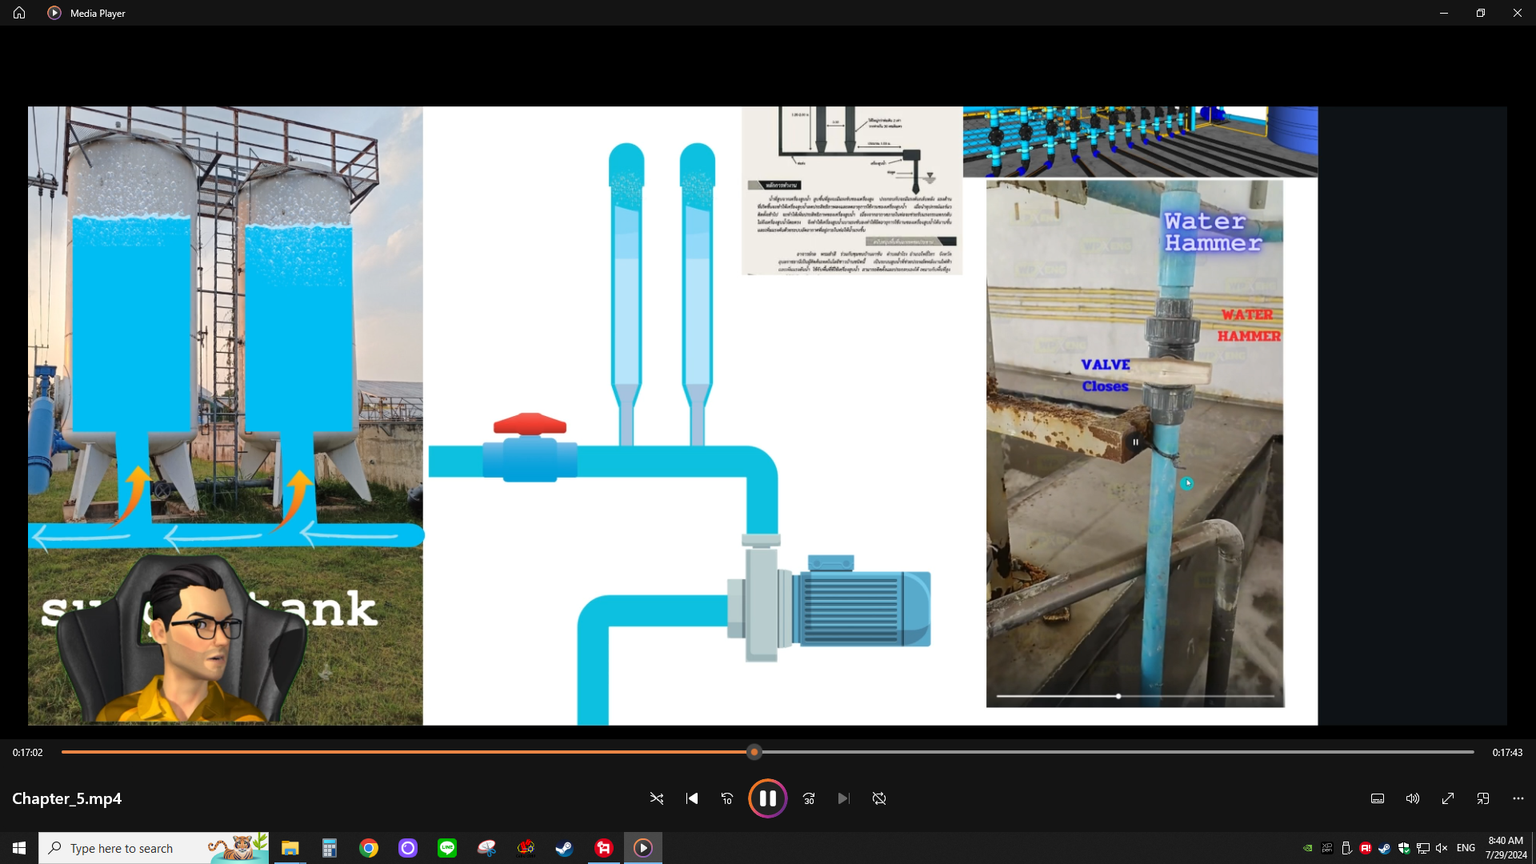1536x864 pixels.
Task: Toggle the muted system speaker icon
Action: coord(1441,848)
